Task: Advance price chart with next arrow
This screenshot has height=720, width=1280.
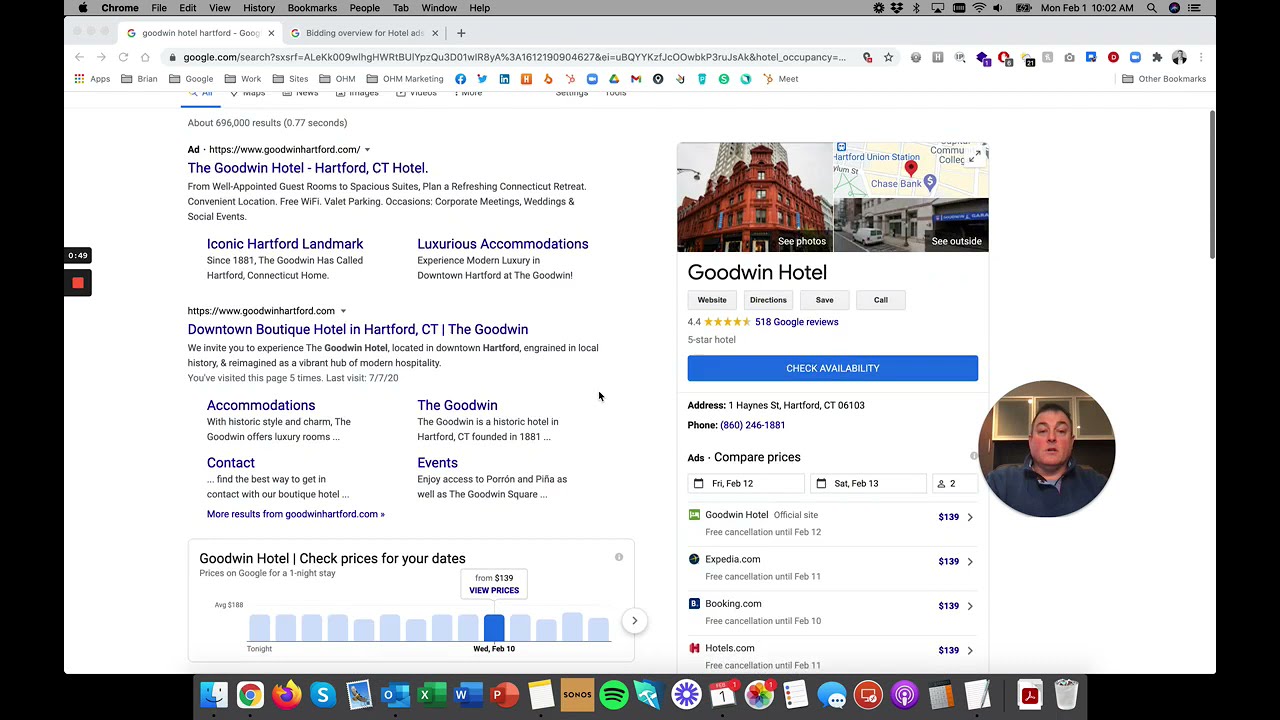Action: click(634, 621)
